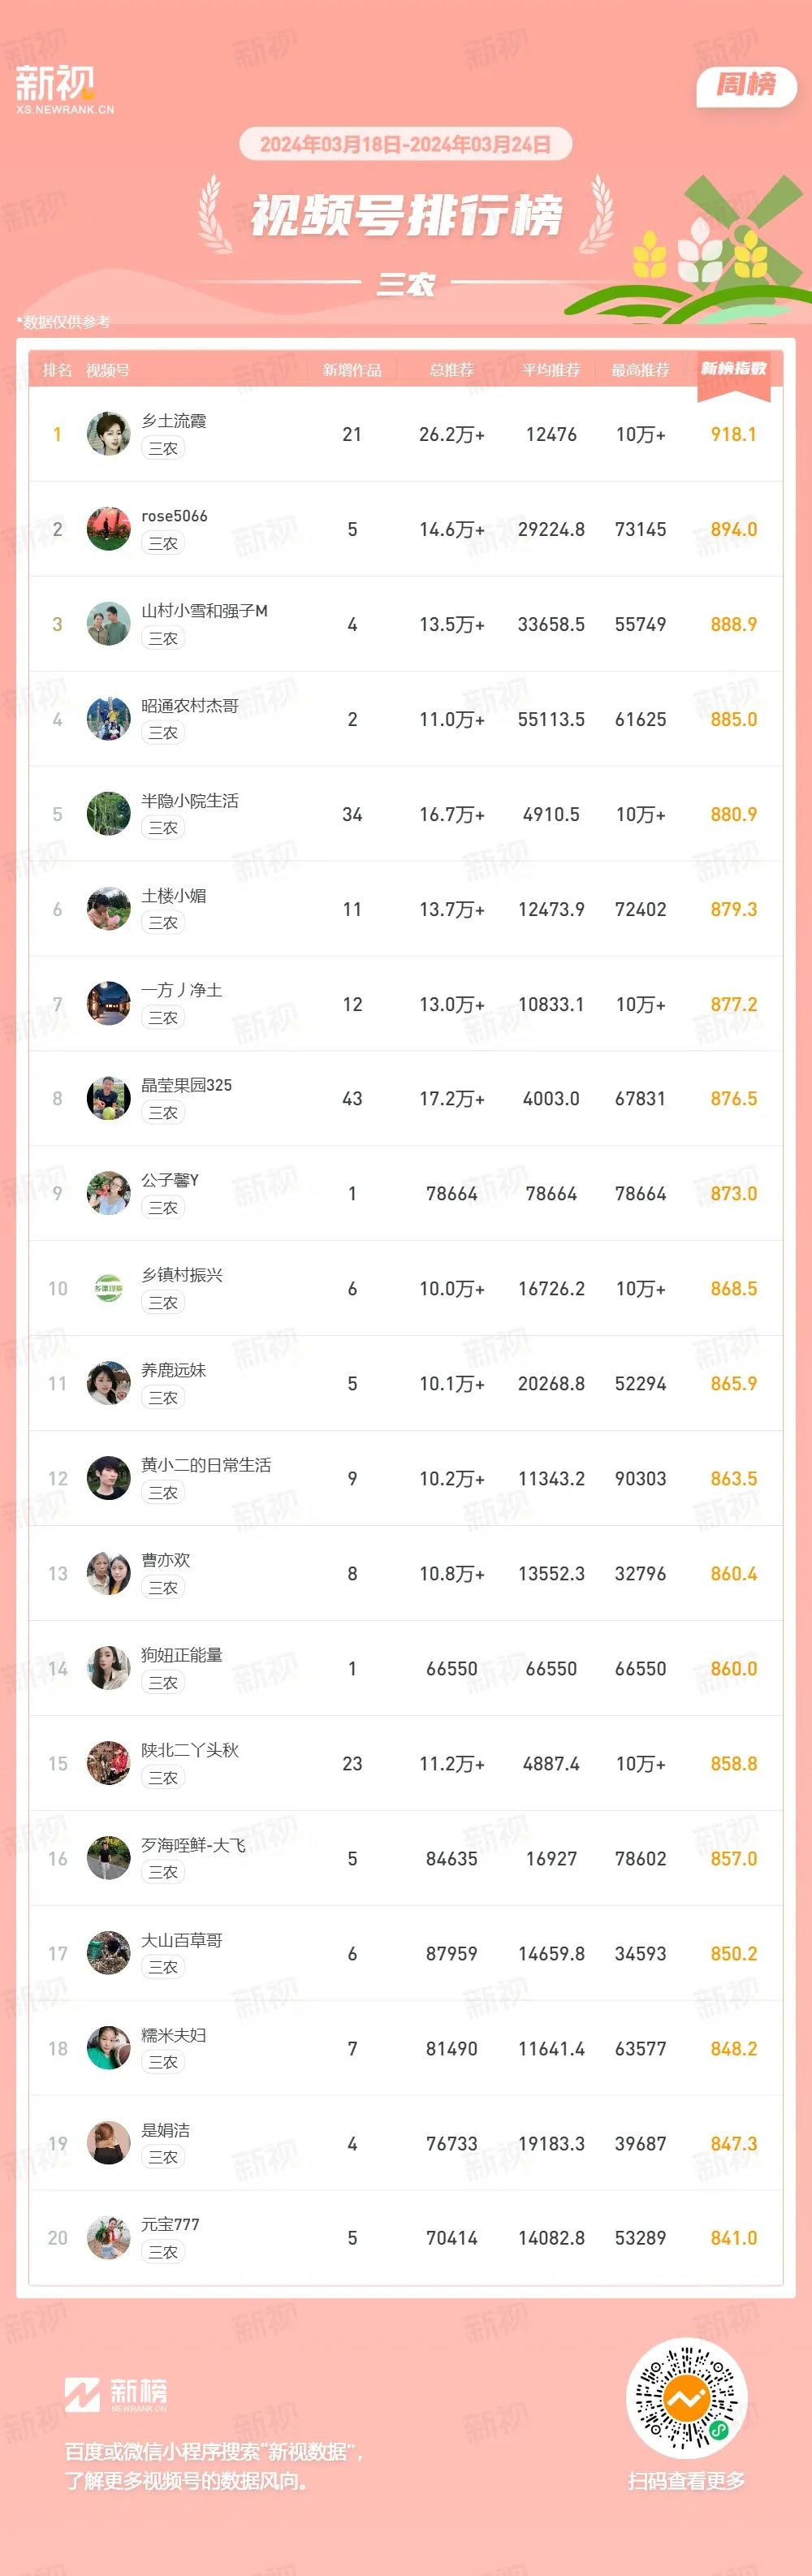Click 918.1 index score for rank one
This screenshot has height=2576, width=812.
point(734,434)
